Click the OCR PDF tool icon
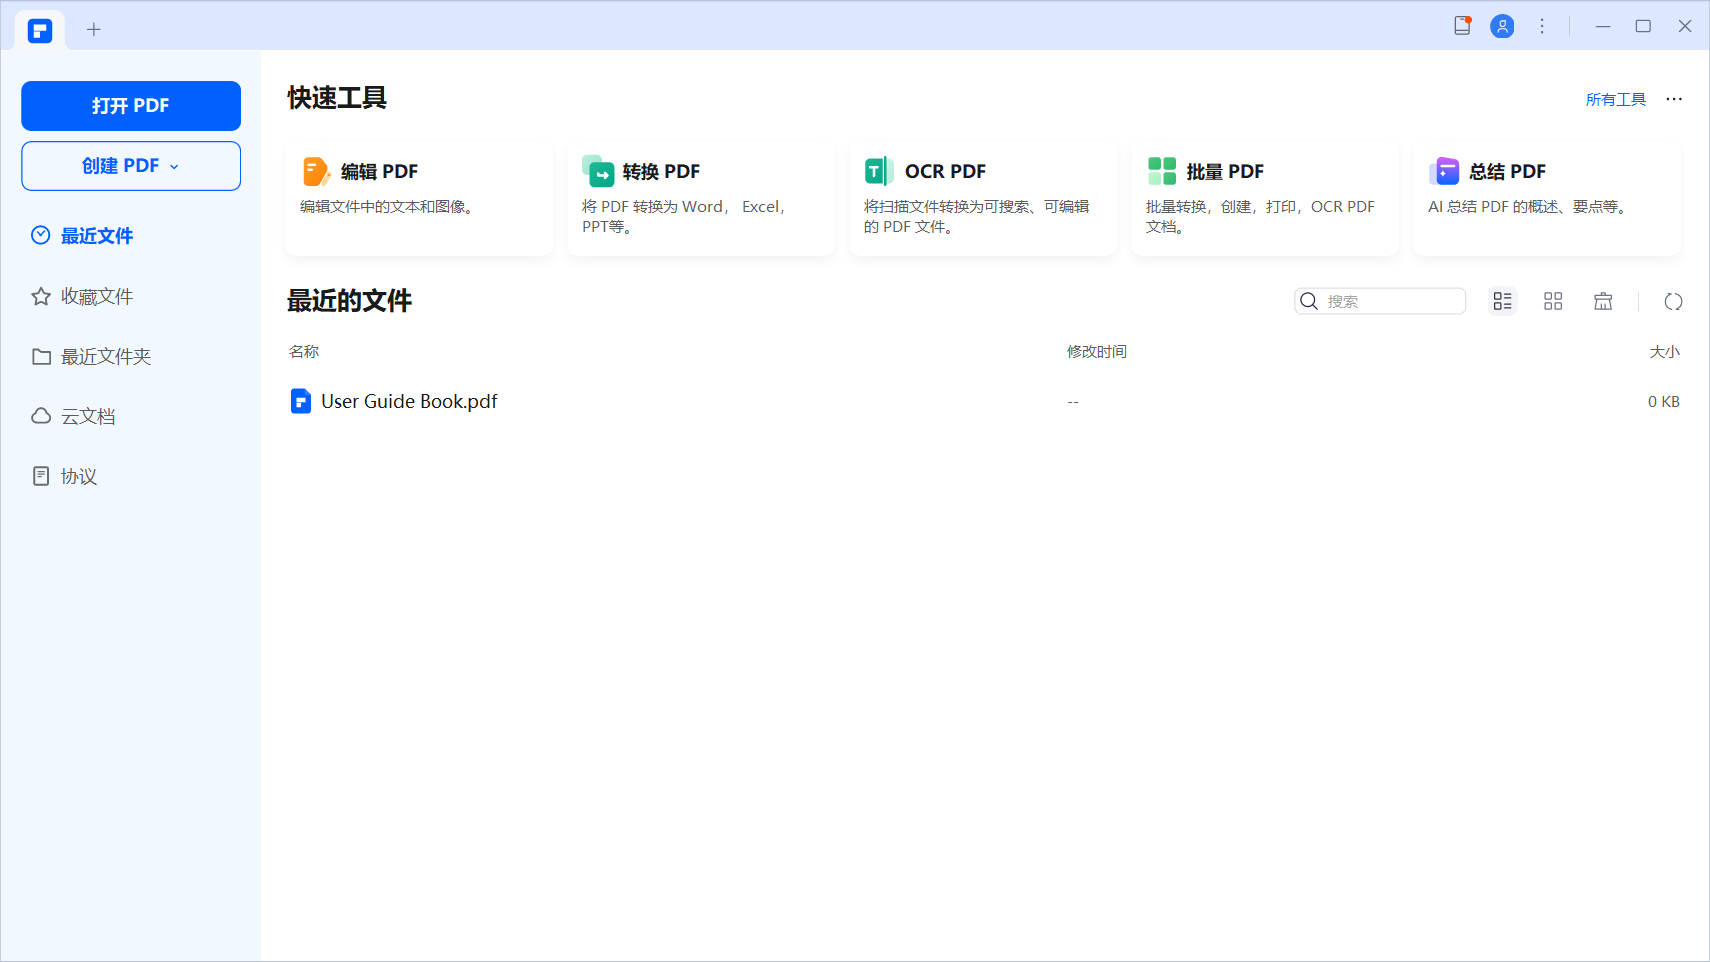This screenshot has width=1710, height=962. [x=879, y=172]
